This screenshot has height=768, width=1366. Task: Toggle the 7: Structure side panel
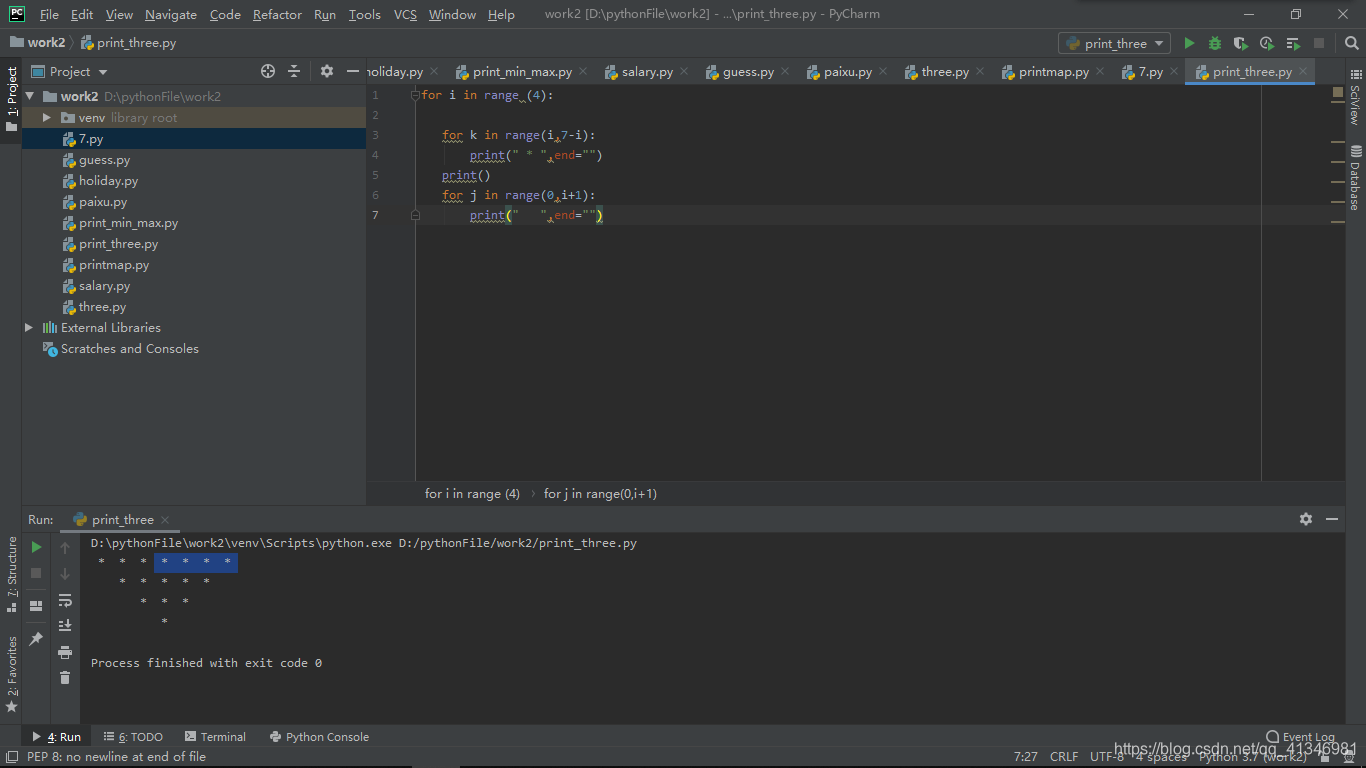click(x=12, y=574)
